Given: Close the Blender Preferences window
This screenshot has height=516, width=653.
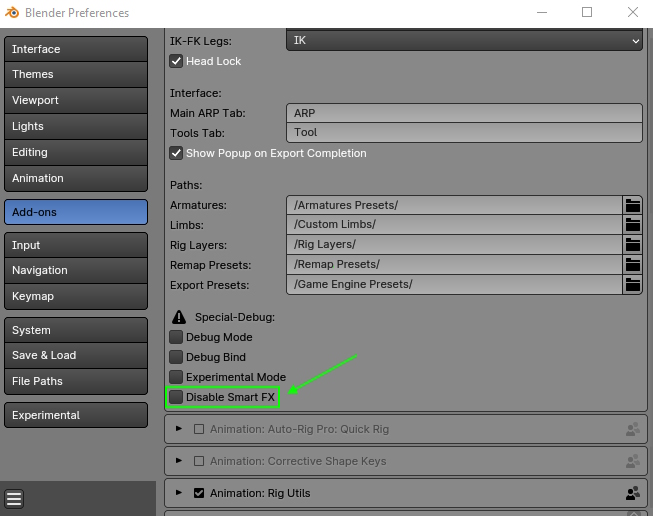Looking at the screenshot, I should pos(633,12).
